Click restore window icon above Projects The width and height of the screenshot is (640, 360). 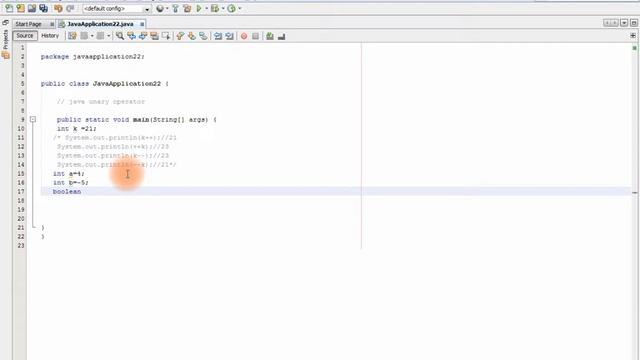pyautogui.click(x=5, y=22)
